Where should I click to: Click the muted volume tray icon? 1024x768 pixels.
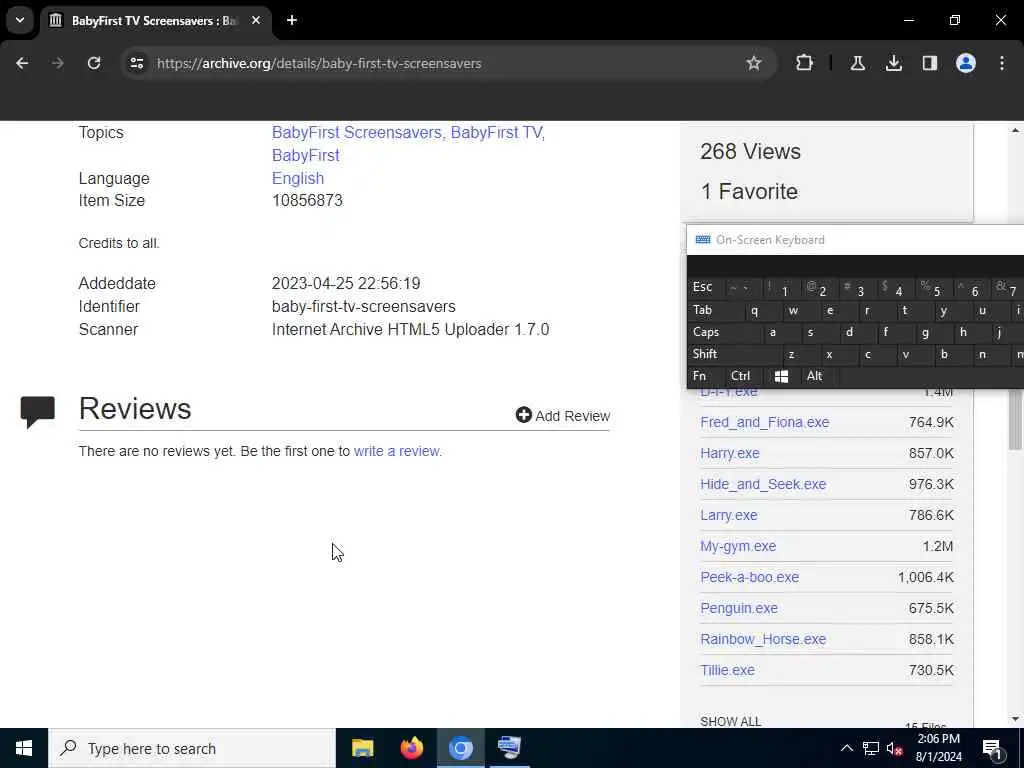pos(895,749)
